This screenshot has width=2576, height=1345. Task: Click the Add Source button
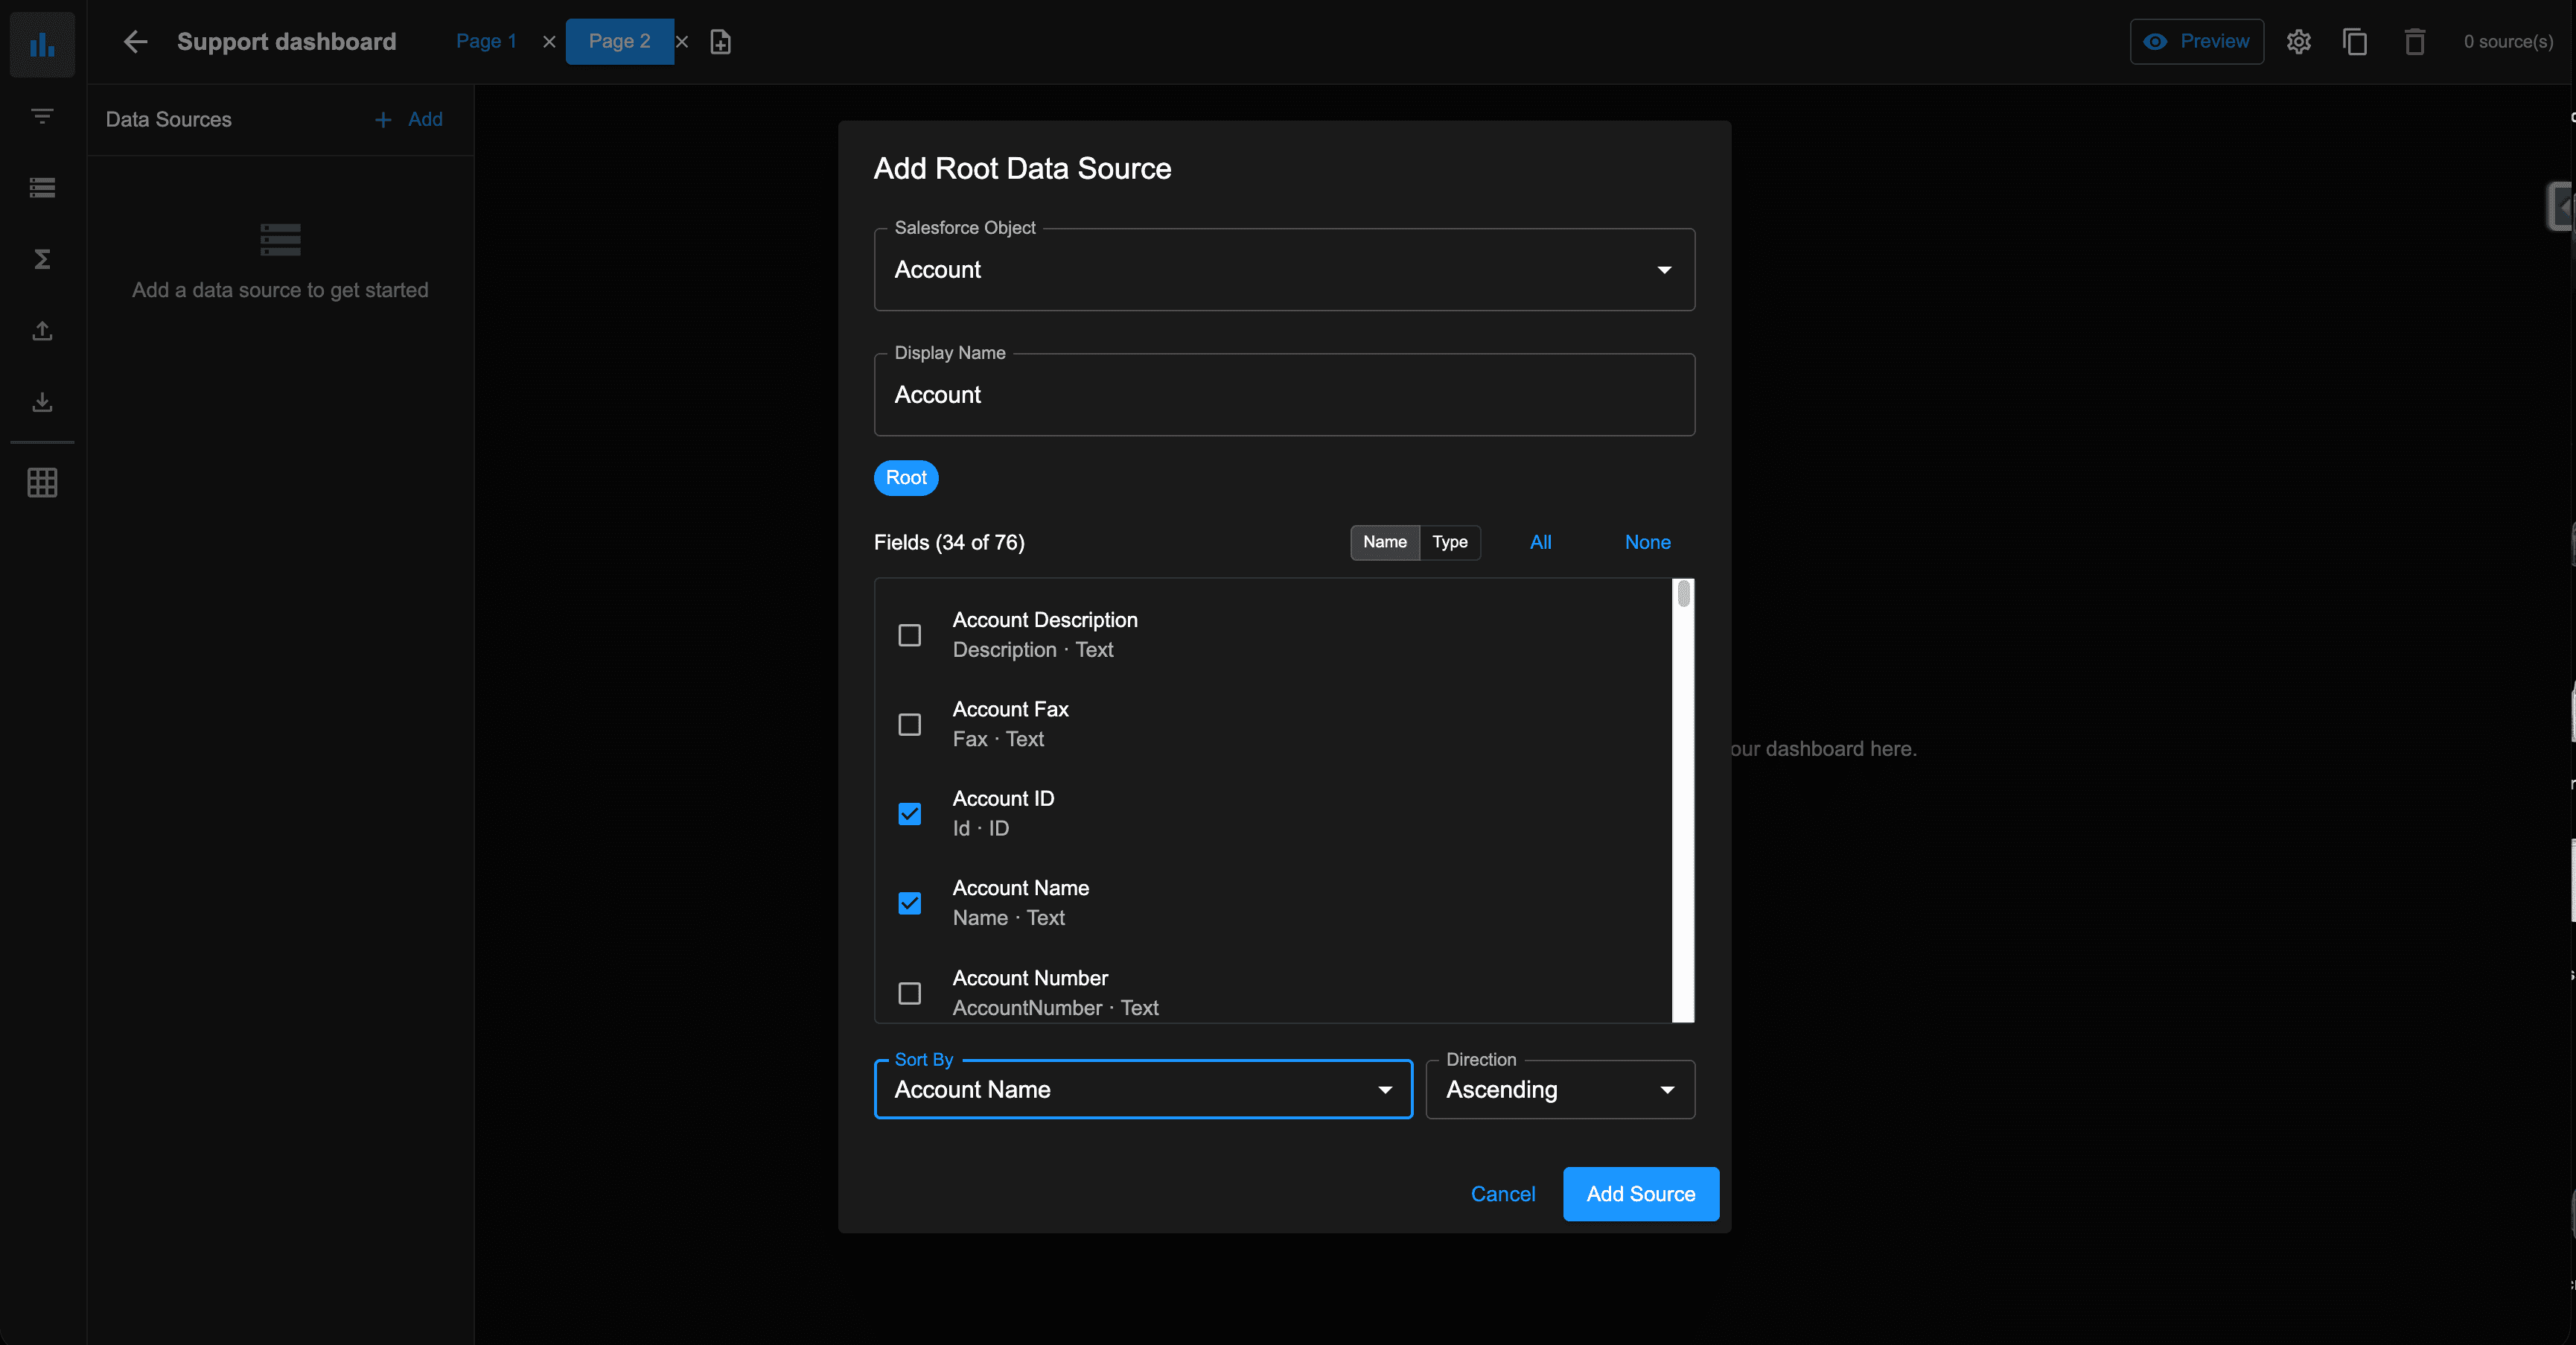point(1640,1193)
